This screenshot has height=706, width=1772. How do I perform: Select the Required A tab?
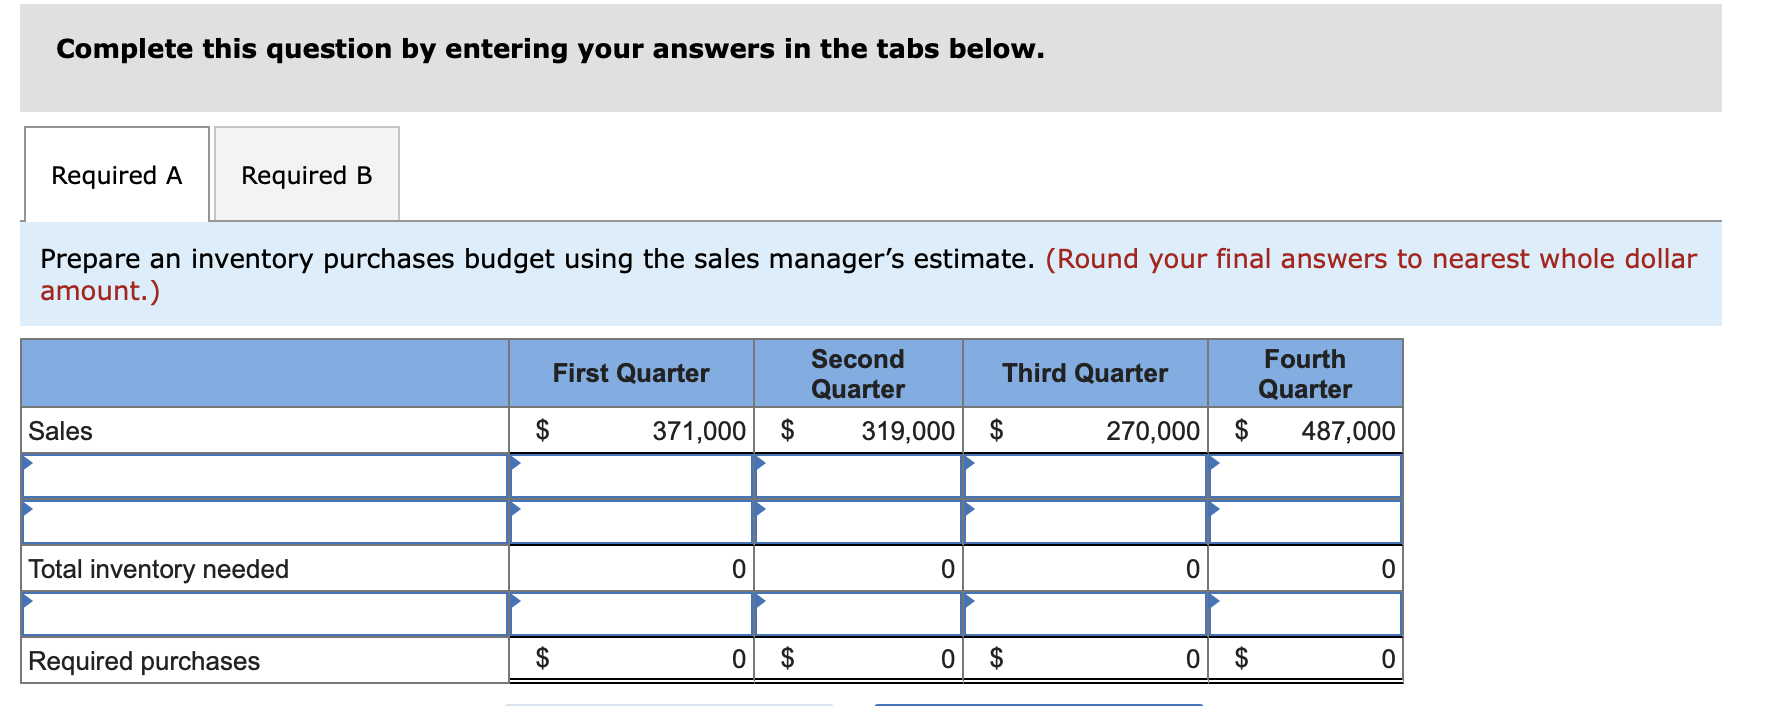117,174
